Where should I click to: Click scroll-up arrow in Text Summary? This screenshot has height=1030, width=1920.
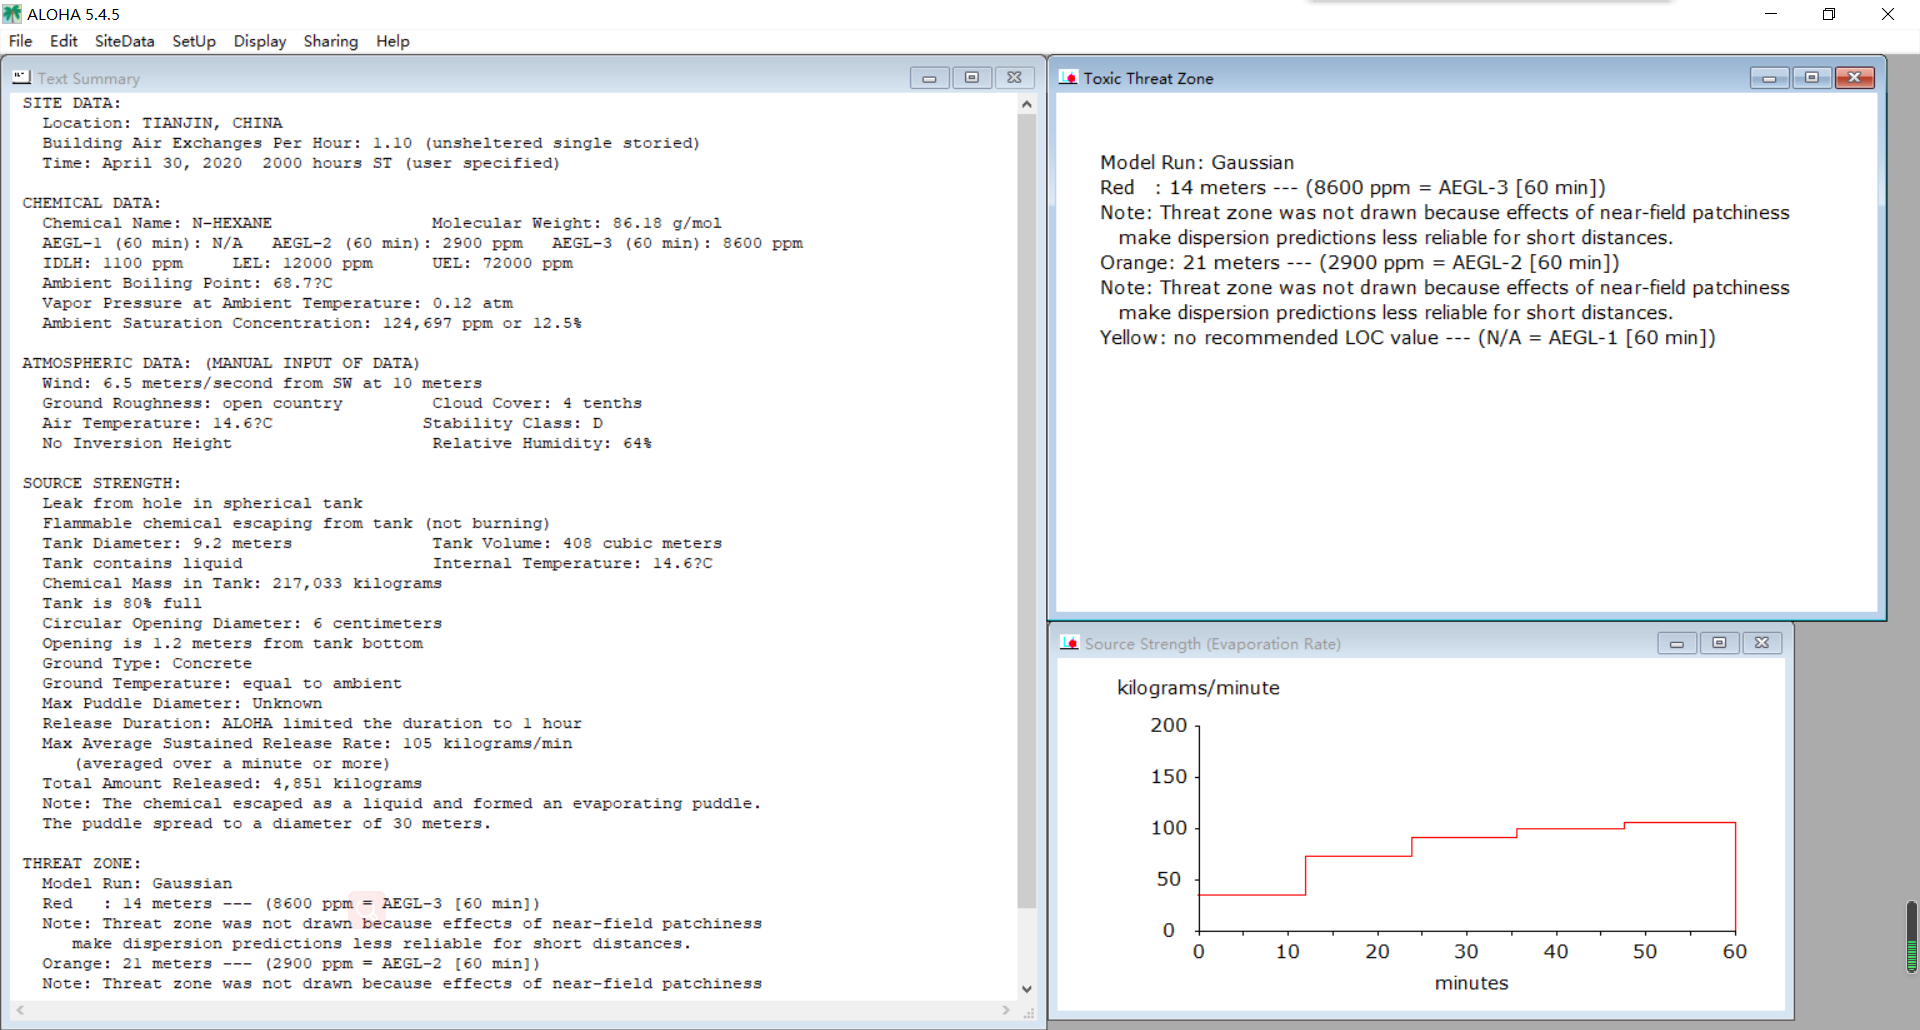click(1027, 104)
